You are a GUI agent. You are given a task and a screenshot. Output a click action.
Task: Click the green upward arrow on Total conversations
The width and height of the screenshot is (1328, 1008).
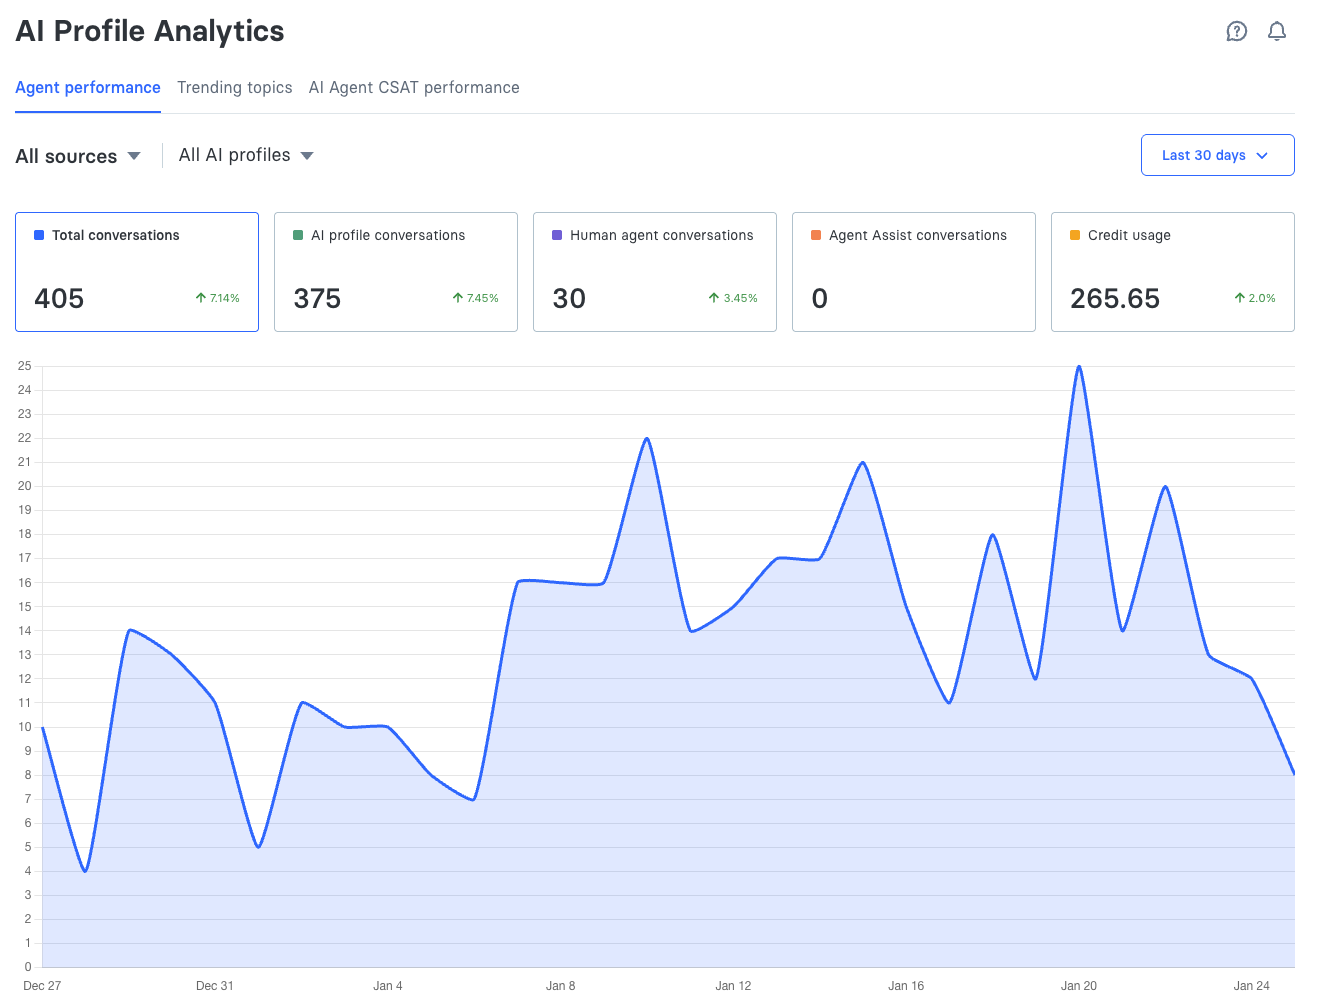click(x=201, y=298)
